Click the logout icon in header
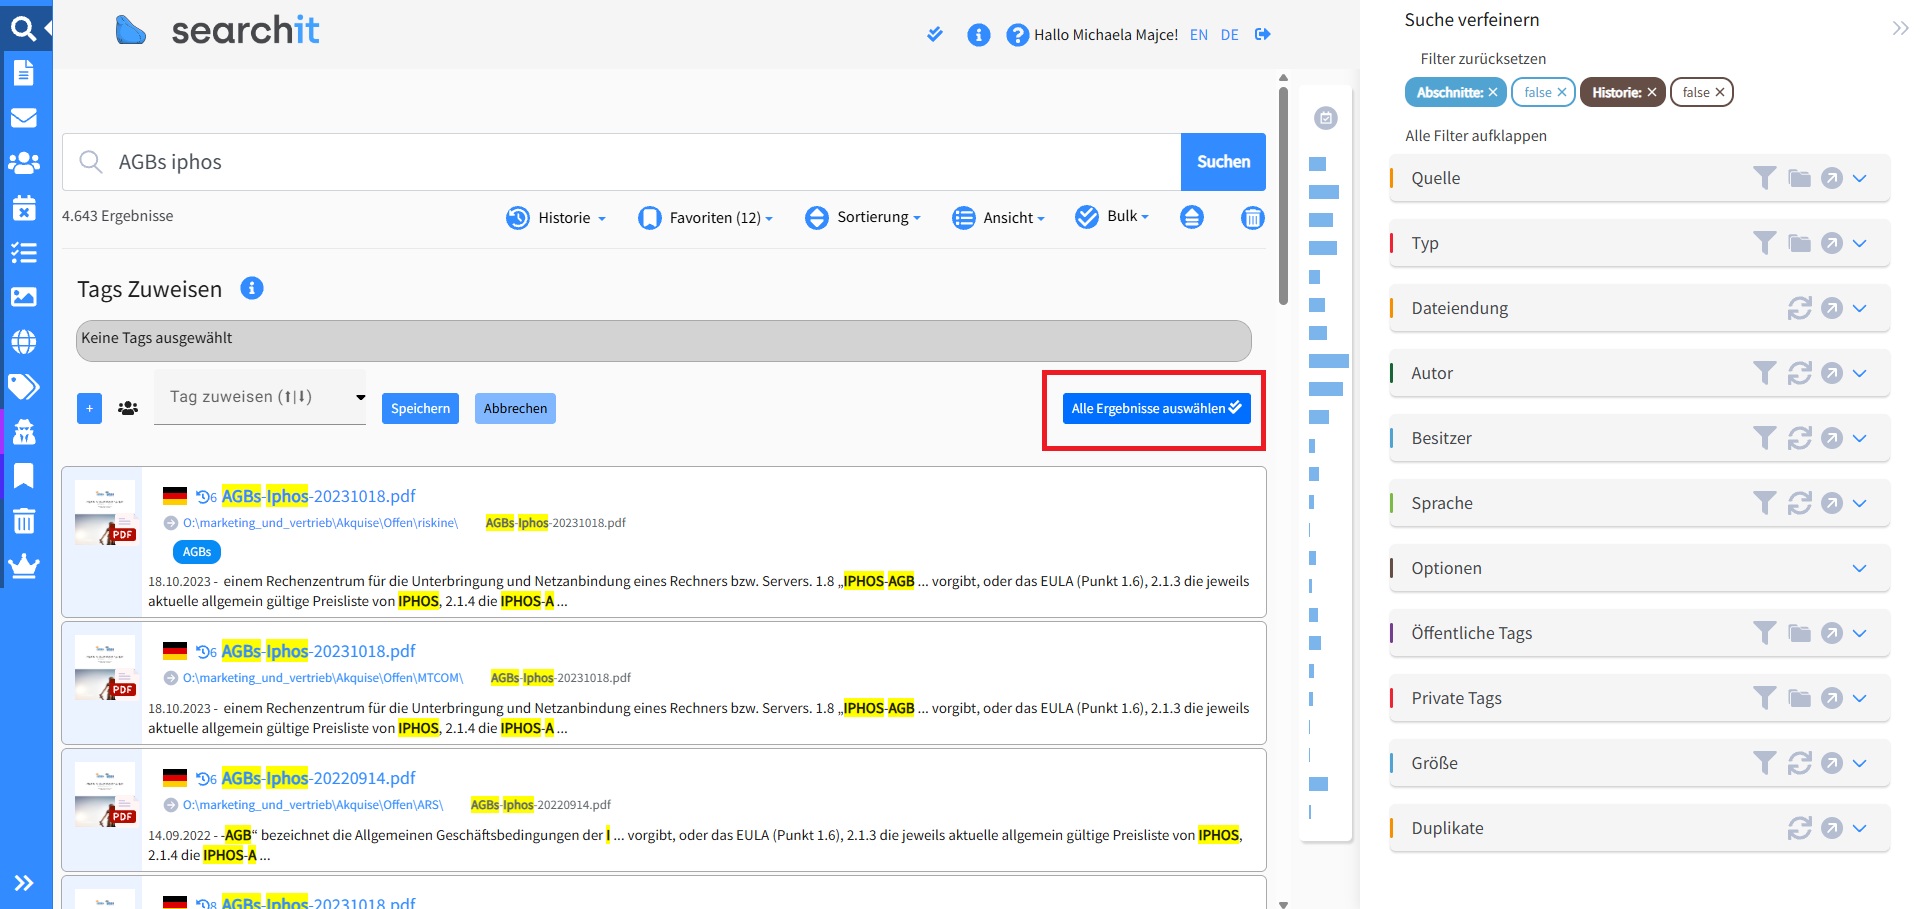This screenshot has height=909, width=1920. (1263, 35)
